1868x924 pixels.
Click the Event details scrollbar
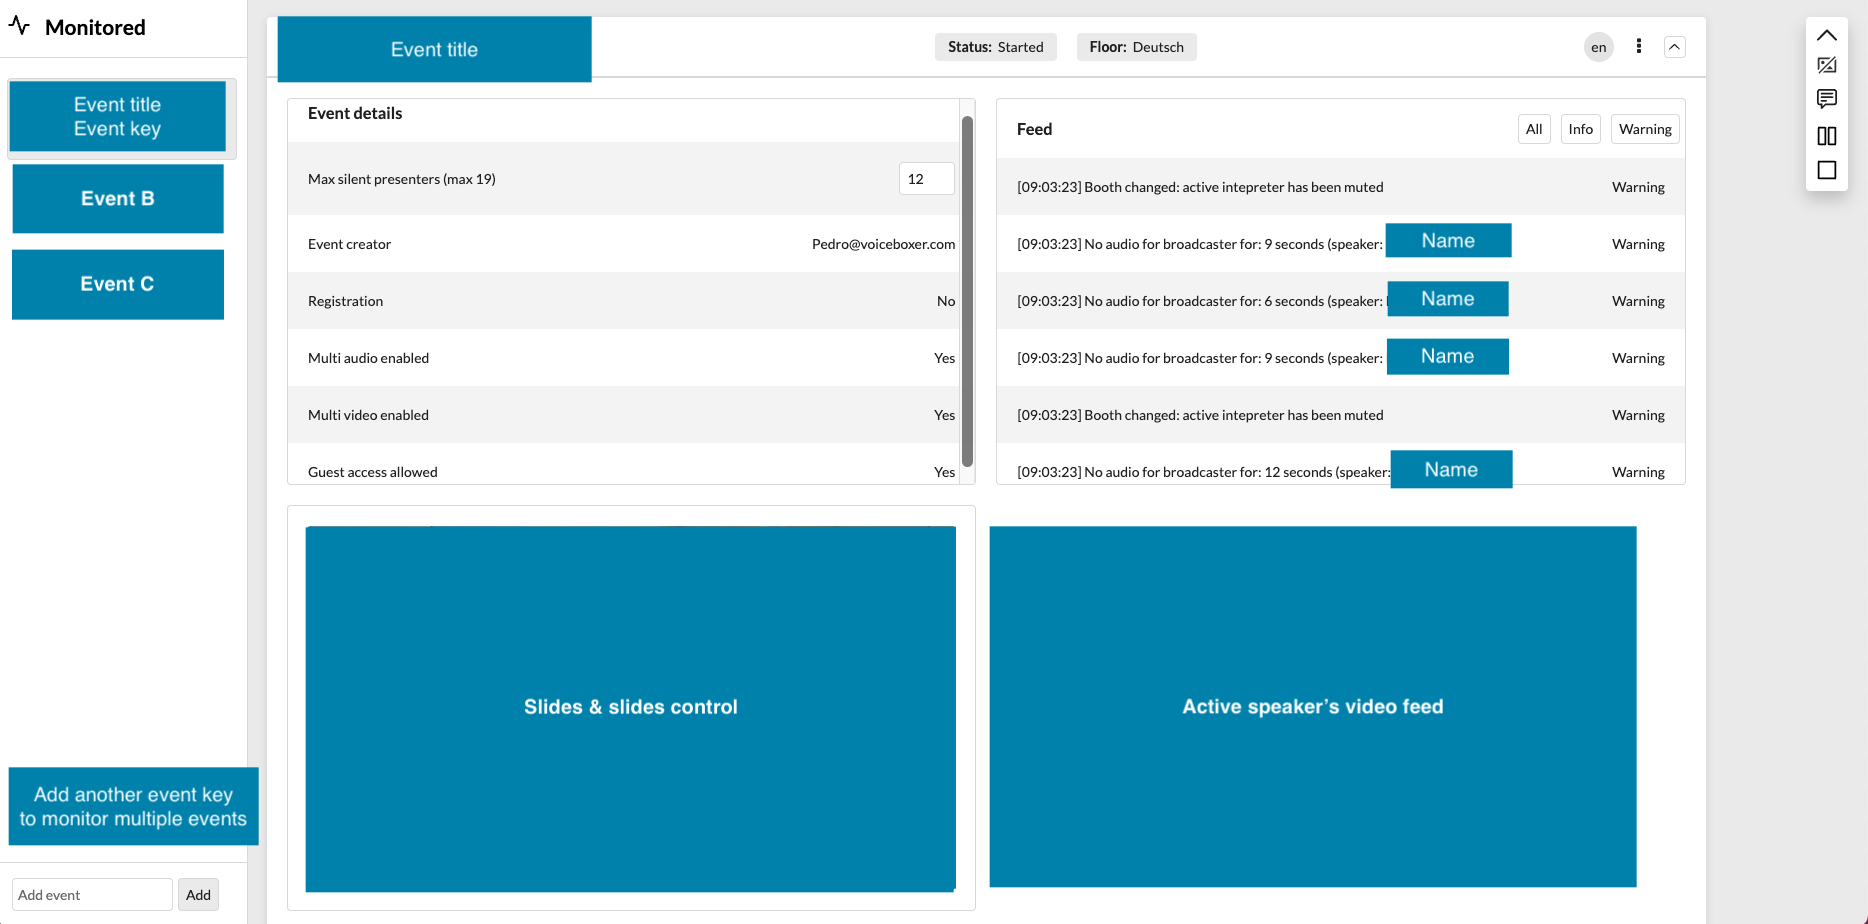tap(967, 290)
